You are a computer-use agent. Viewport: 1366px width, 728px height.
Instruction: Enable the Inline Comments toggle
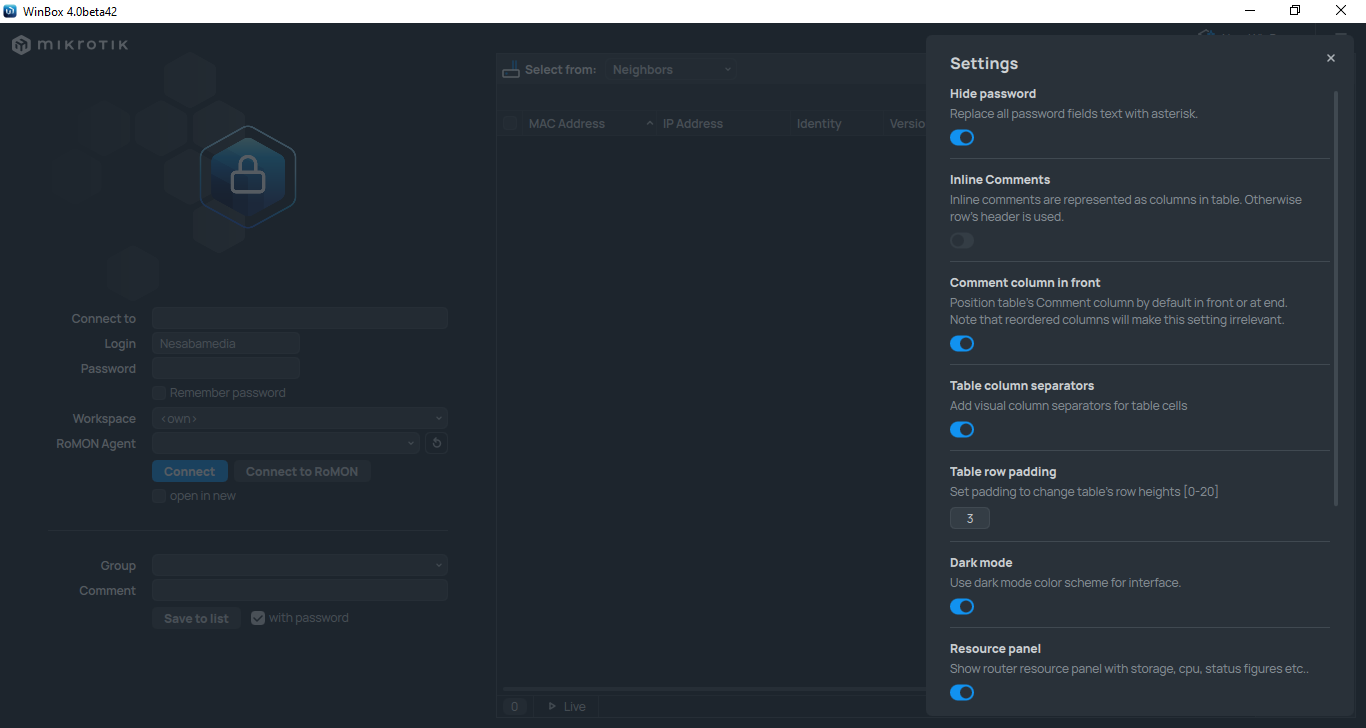962,241
